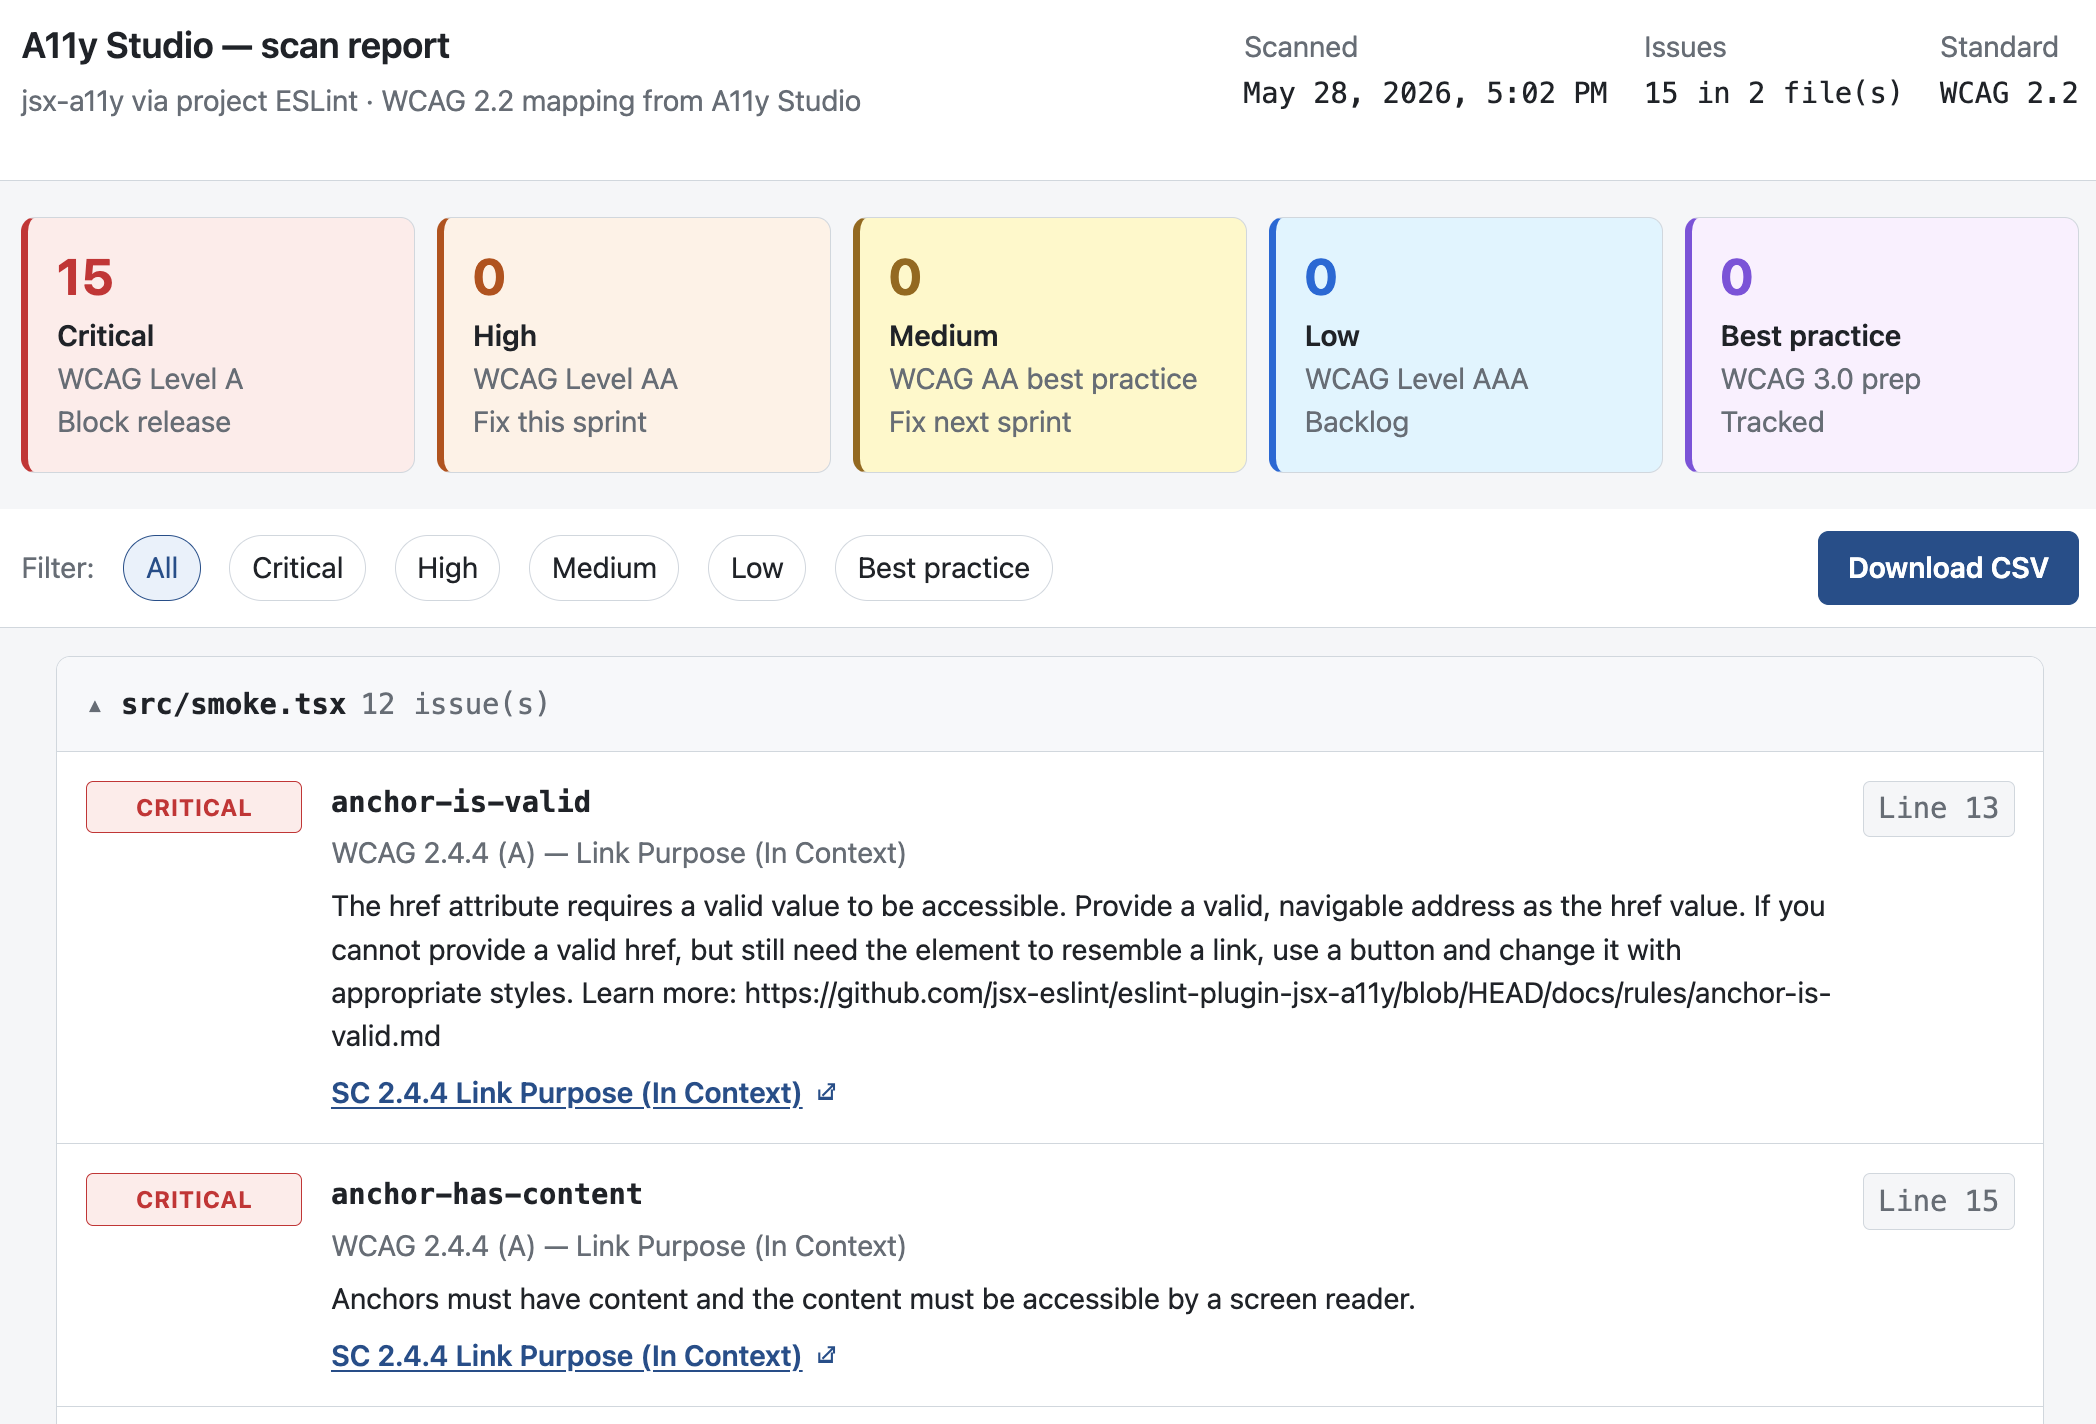Viewport: 2096px width, 1424px height.
Task: Click the 15 in 2 file(s) value
Action: [1773, 93]
